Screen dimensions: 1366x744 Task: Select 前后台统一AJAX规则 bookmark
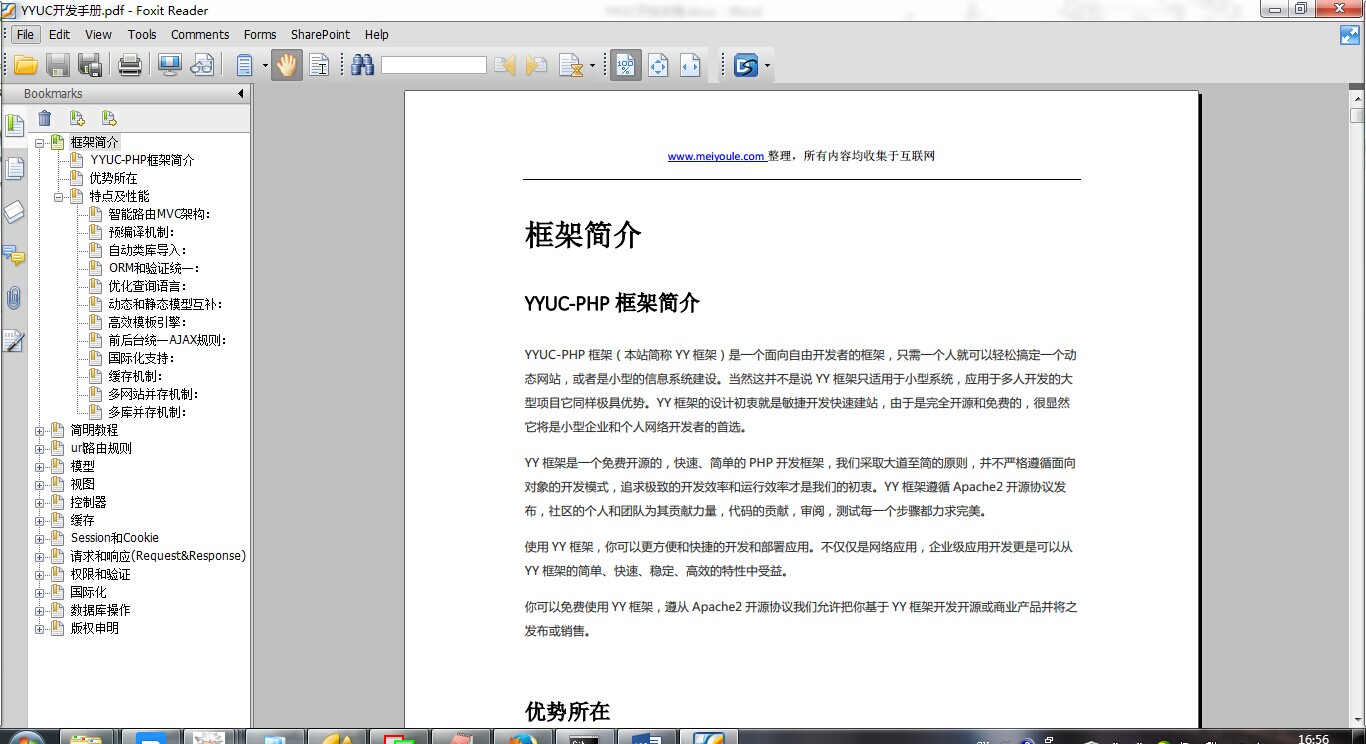167,340
